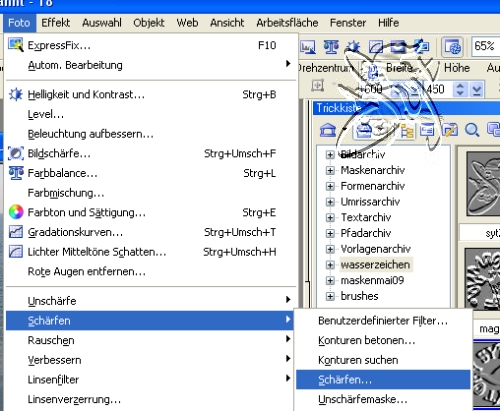Click the globe window toolbar button

tap(452, 47)
